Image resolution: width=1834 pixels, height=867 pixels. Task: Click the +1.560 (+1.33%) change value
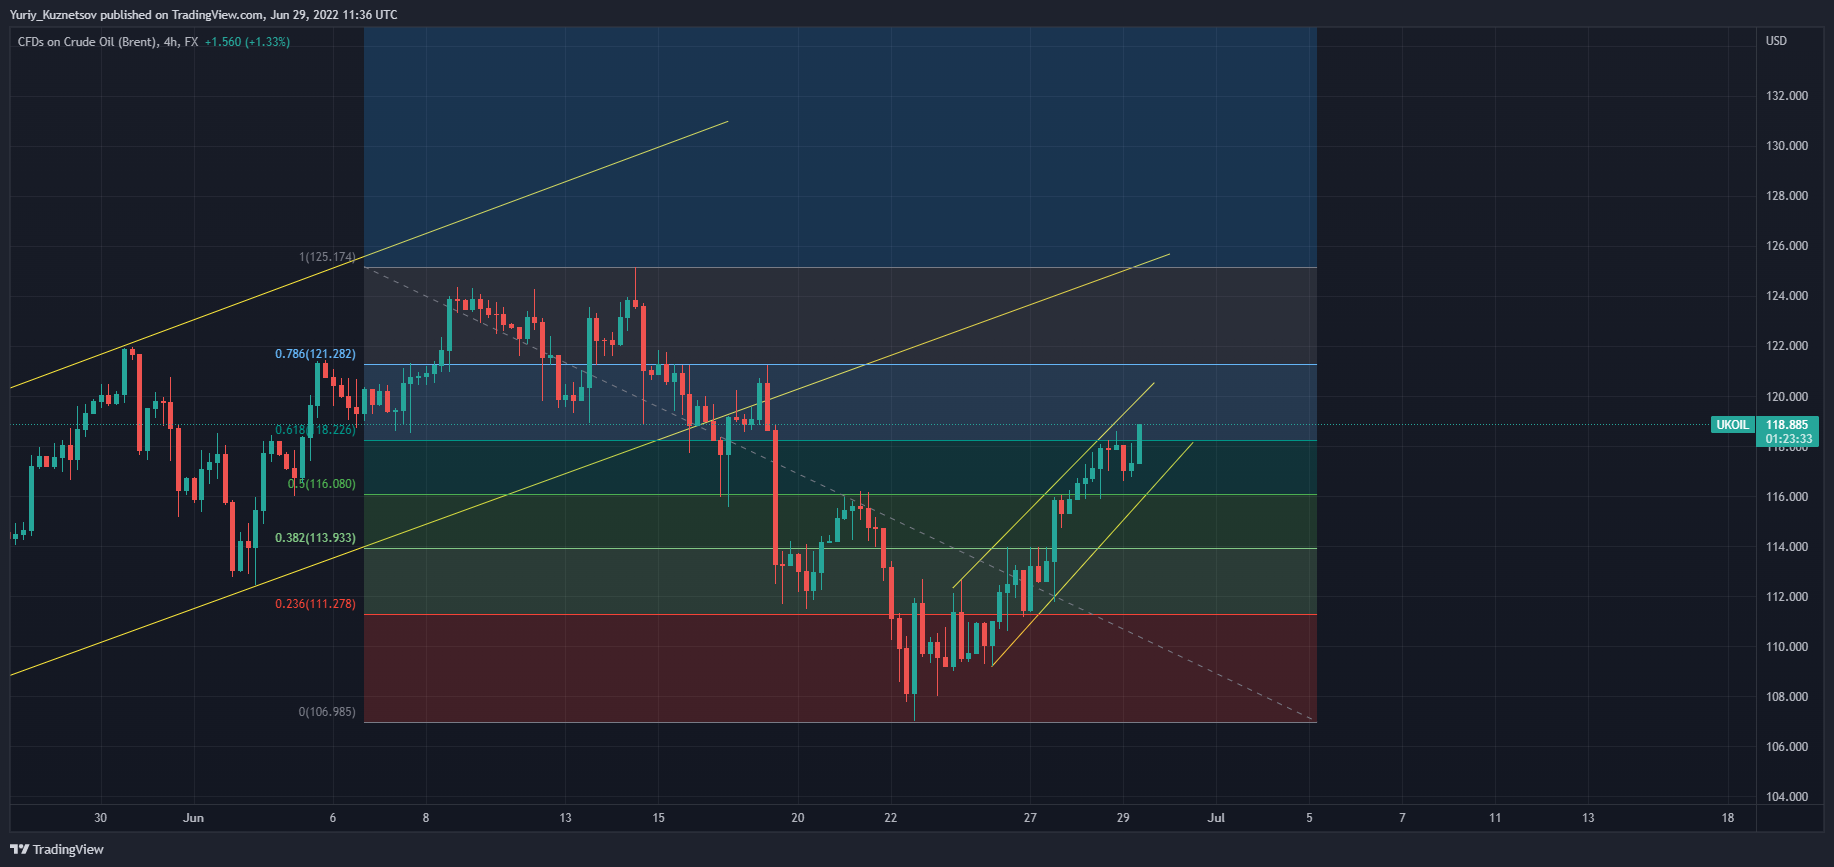(x=247, y=42)
